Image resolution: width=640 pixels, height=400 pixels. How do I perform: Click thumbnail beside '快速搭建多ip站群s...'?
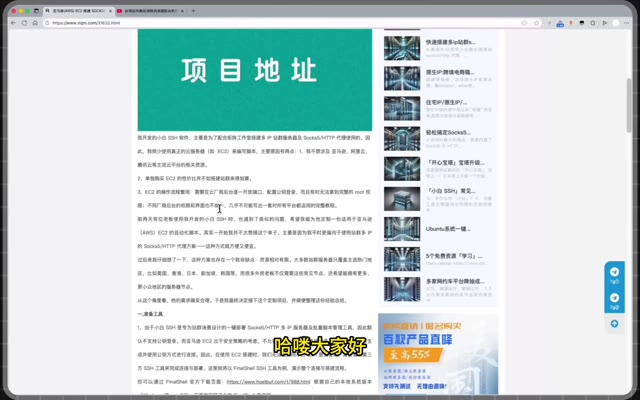[402, 48]
